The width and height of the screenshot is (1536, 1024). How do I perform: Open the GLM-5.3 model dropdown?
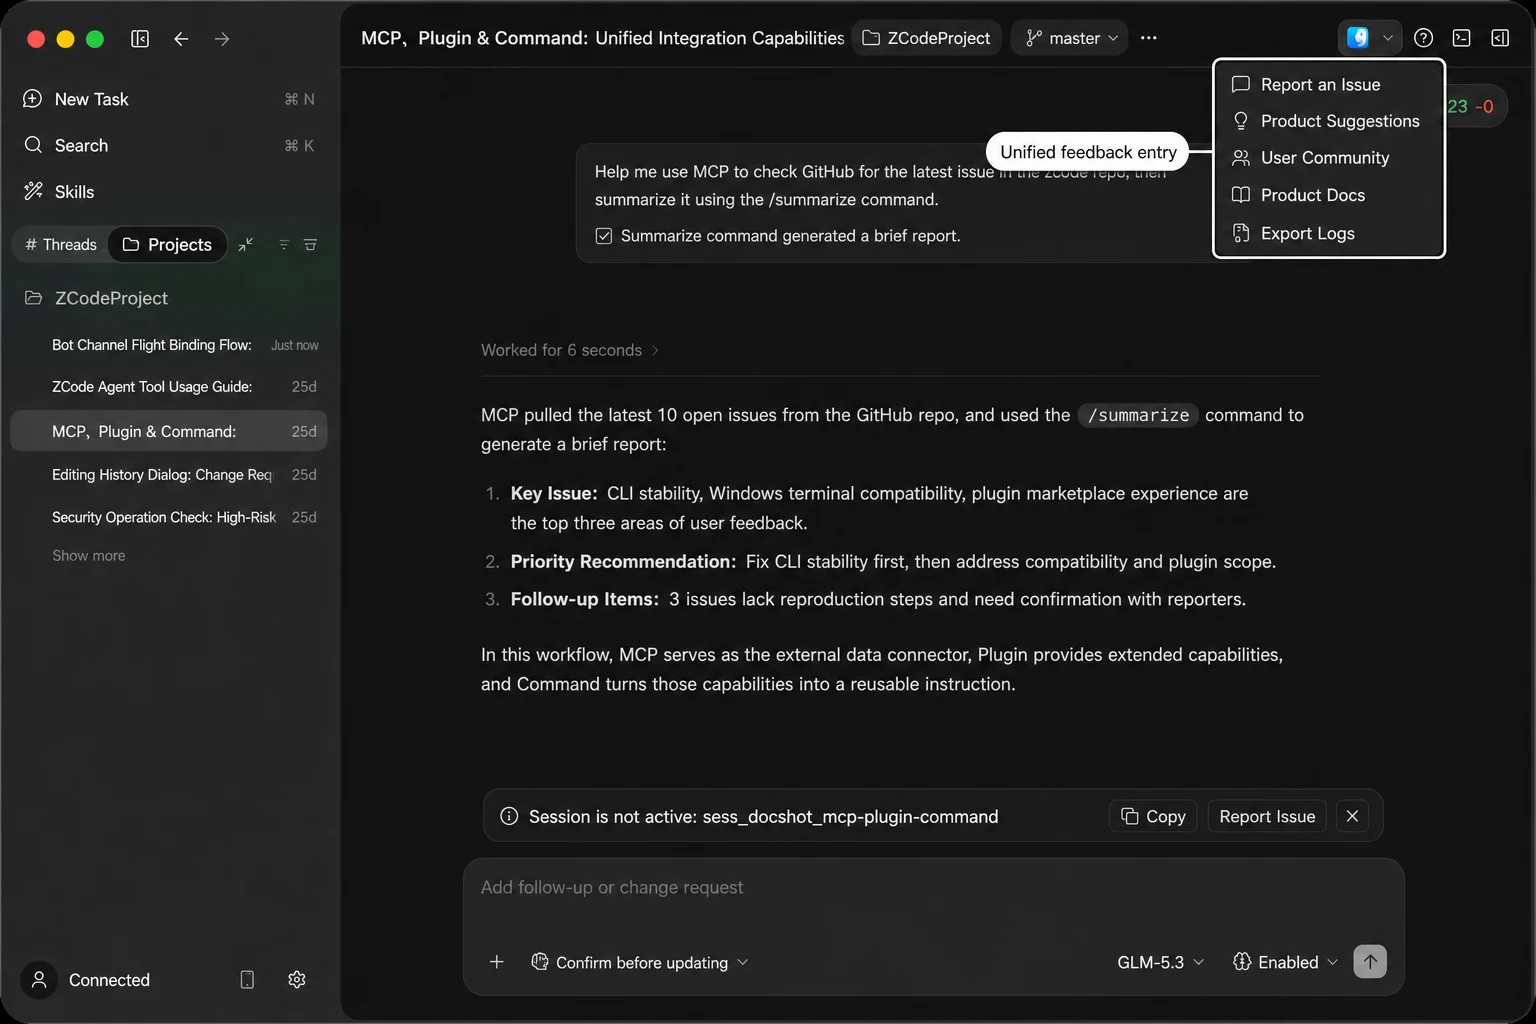1160,962
